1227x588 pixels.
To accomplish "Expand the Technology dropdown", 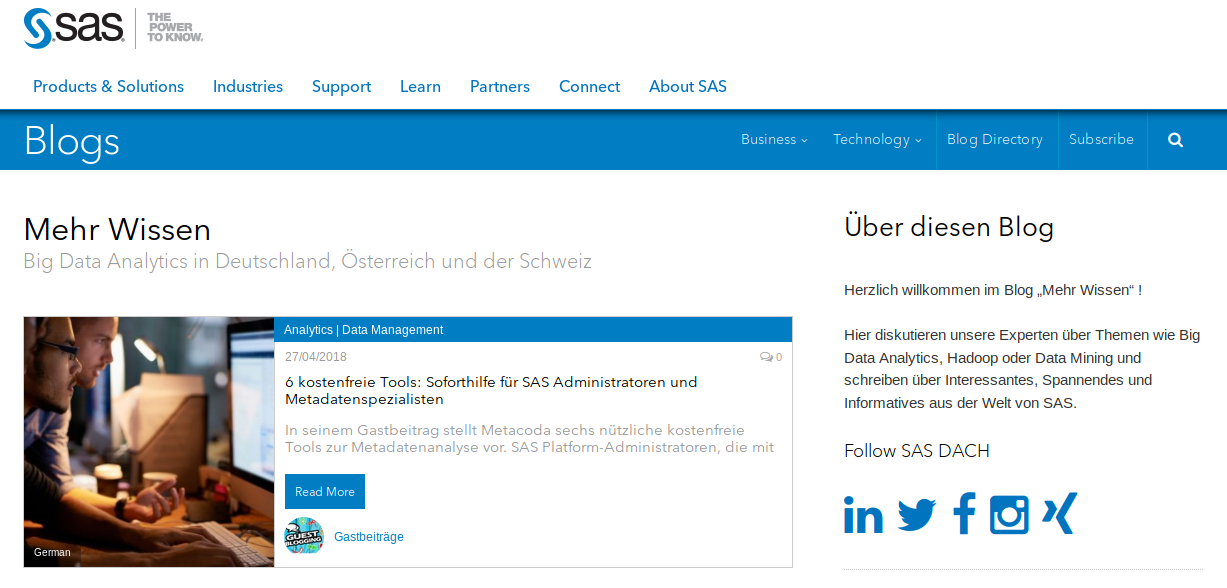I will pyautogui.click(x=877, y=140).
